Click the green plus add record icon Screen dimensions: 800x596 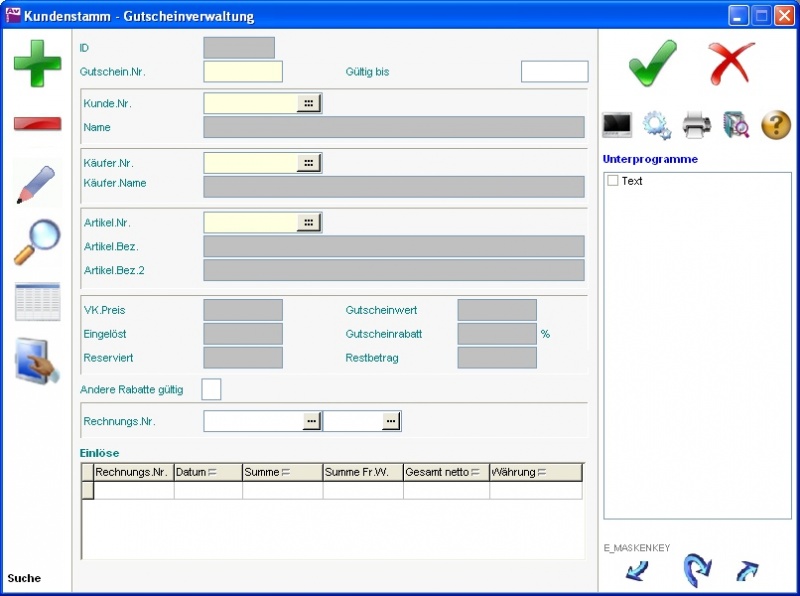click(37, 63)
